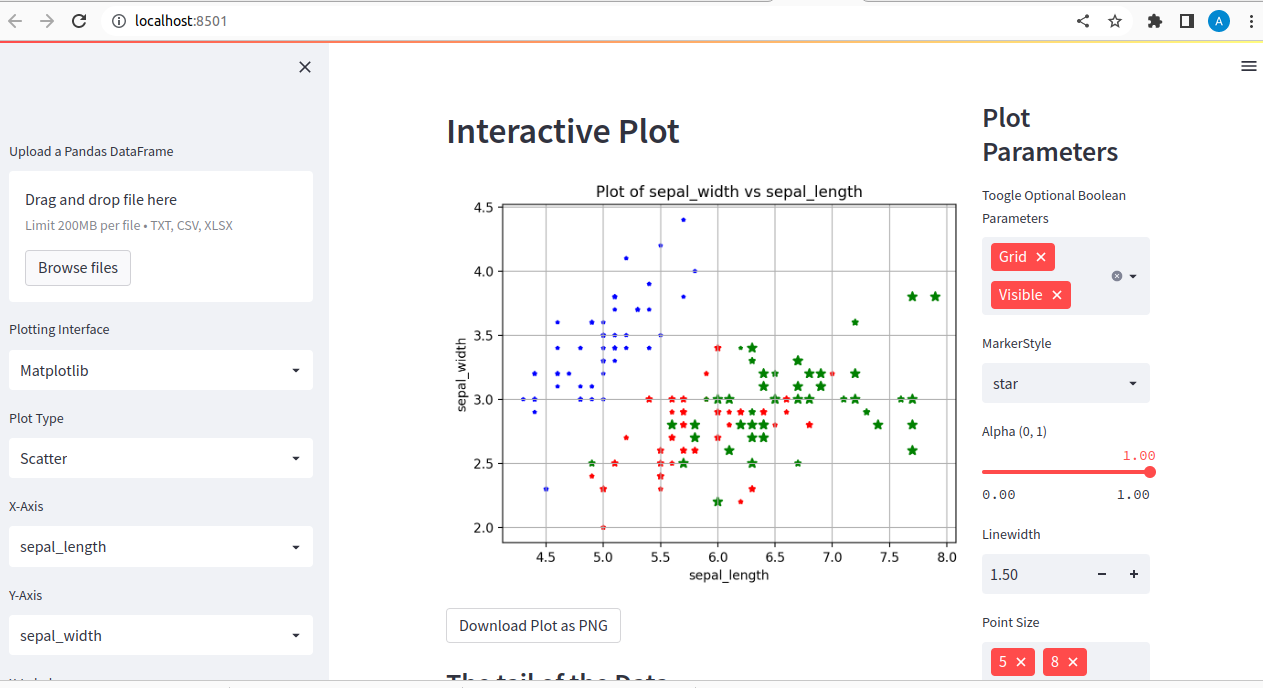Screen dimensions: 1263x688
Task: Toggle the bookmark star for this page
Action: pos(1114,20)
